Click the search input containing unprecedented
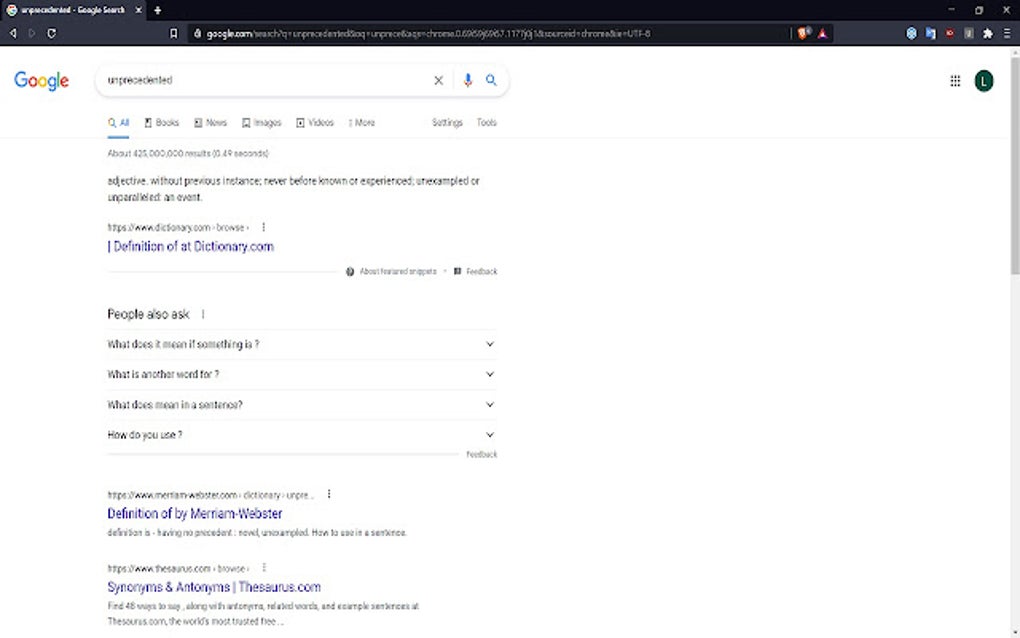1020x638 pixels. [267, 80]
